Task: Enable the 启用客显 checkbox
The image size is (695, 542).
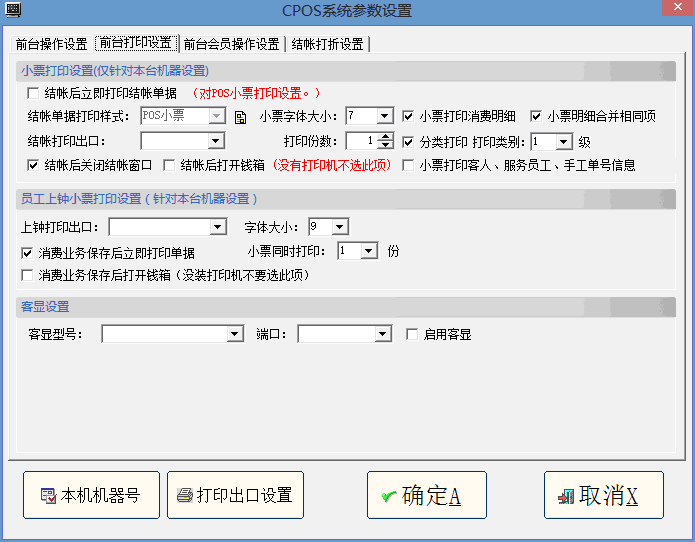Action: tap(412, 334)
